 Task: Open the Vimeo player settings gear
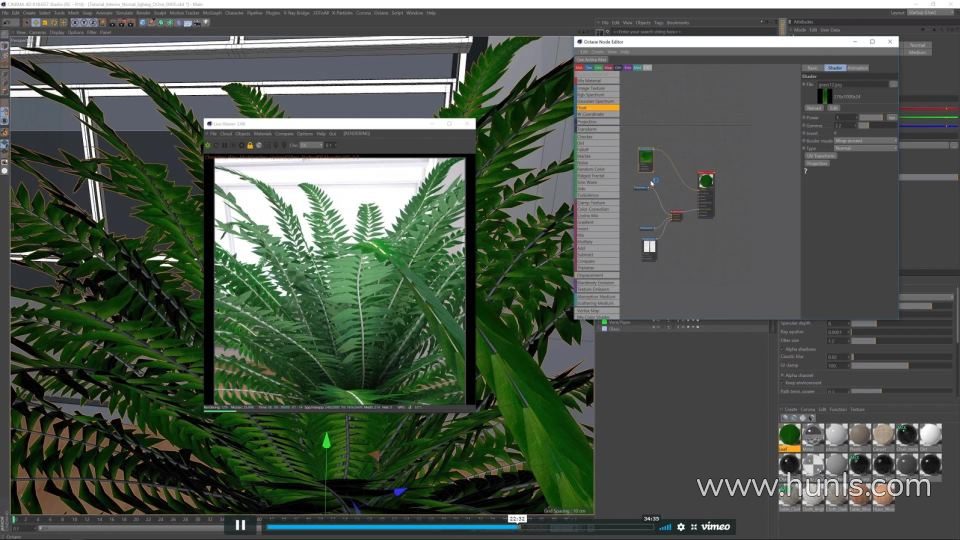pos(681,527)
